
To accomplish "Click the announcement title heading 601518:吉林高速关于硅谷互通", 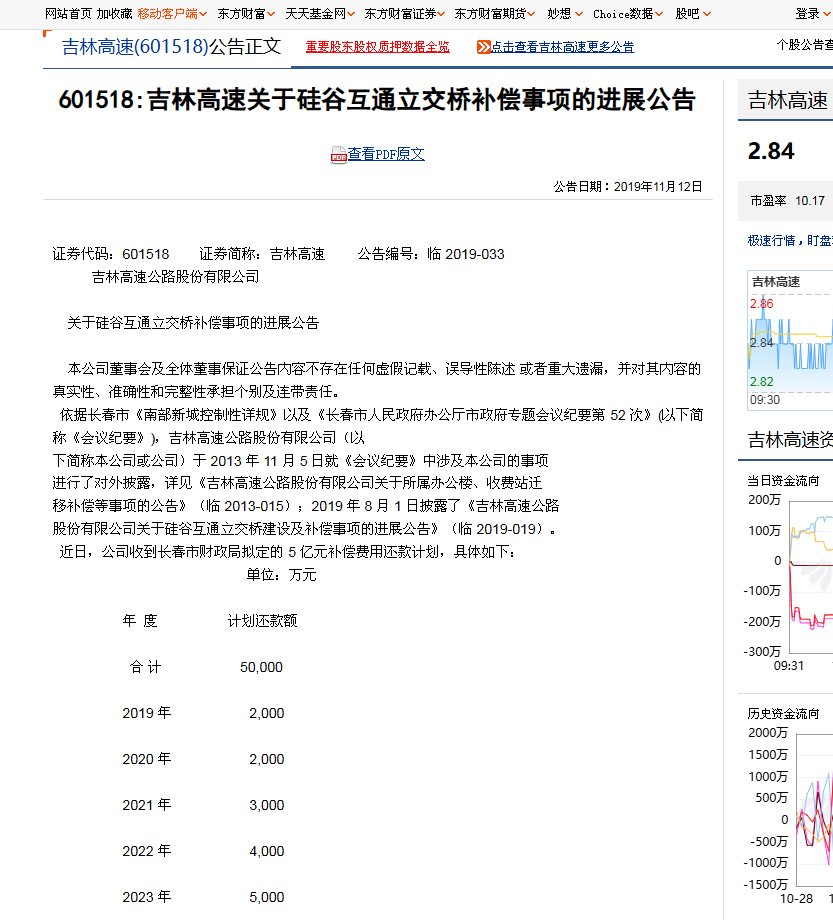I will (x=377, y=100).
